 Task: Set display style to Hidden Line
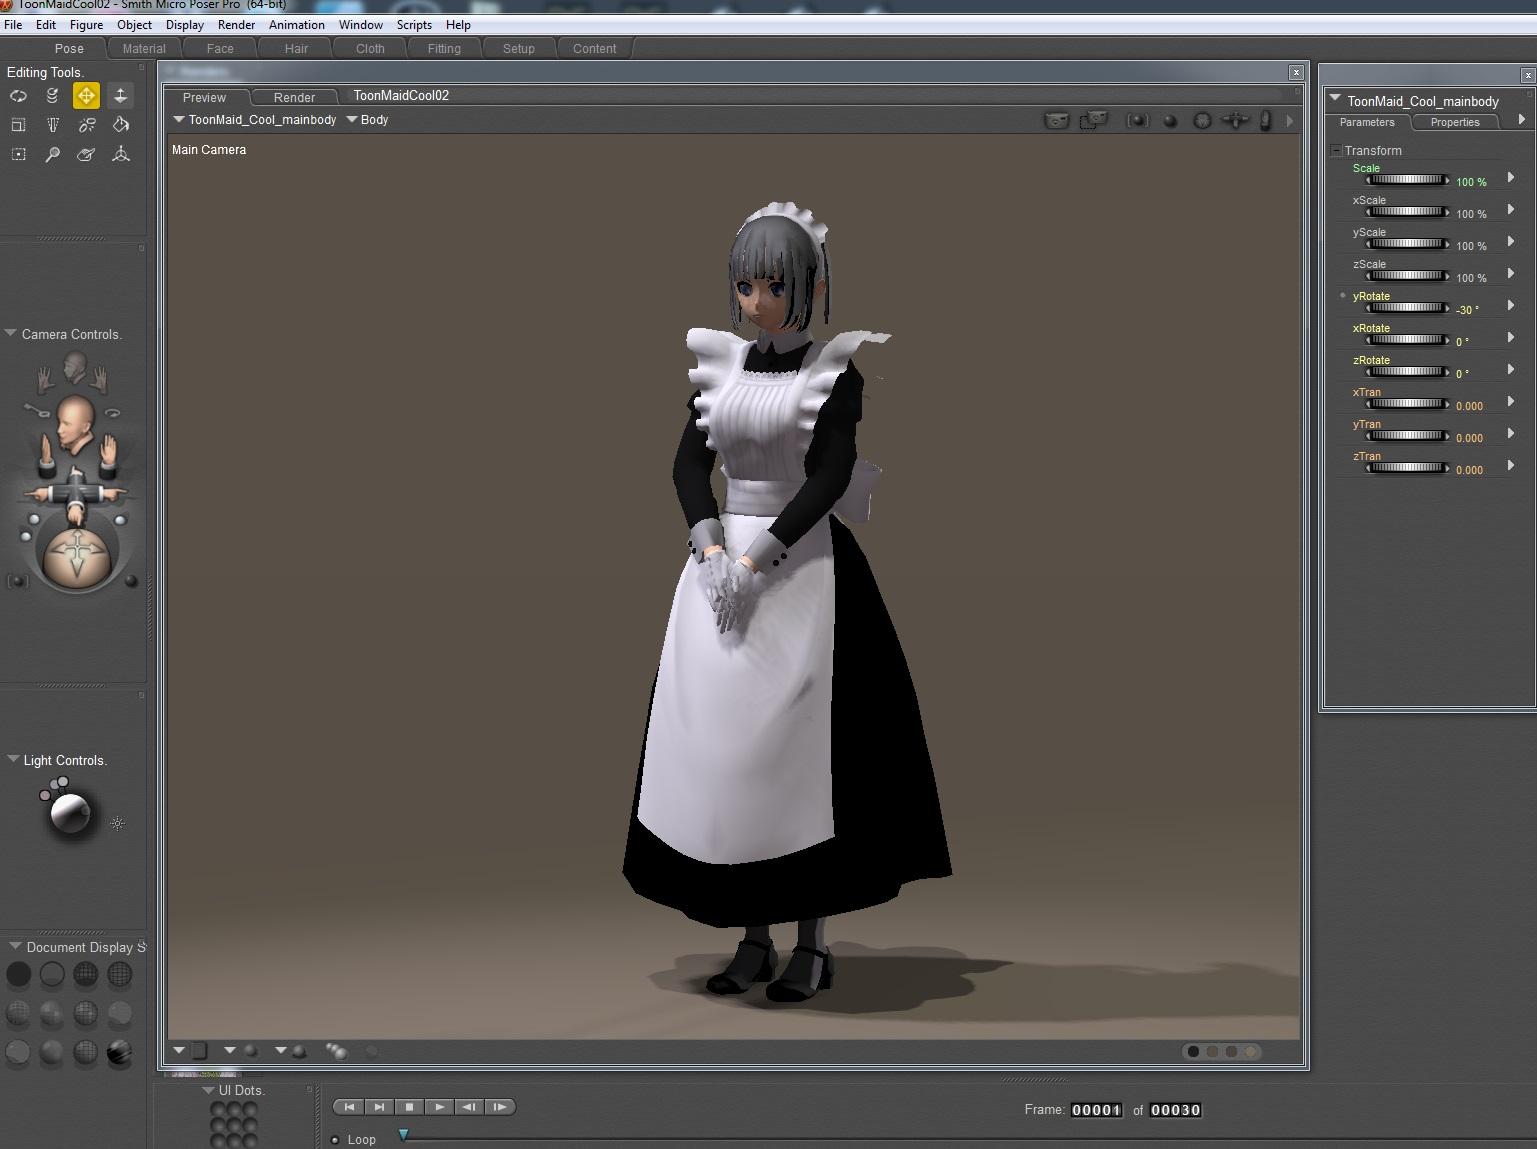[x=120, y=974]
